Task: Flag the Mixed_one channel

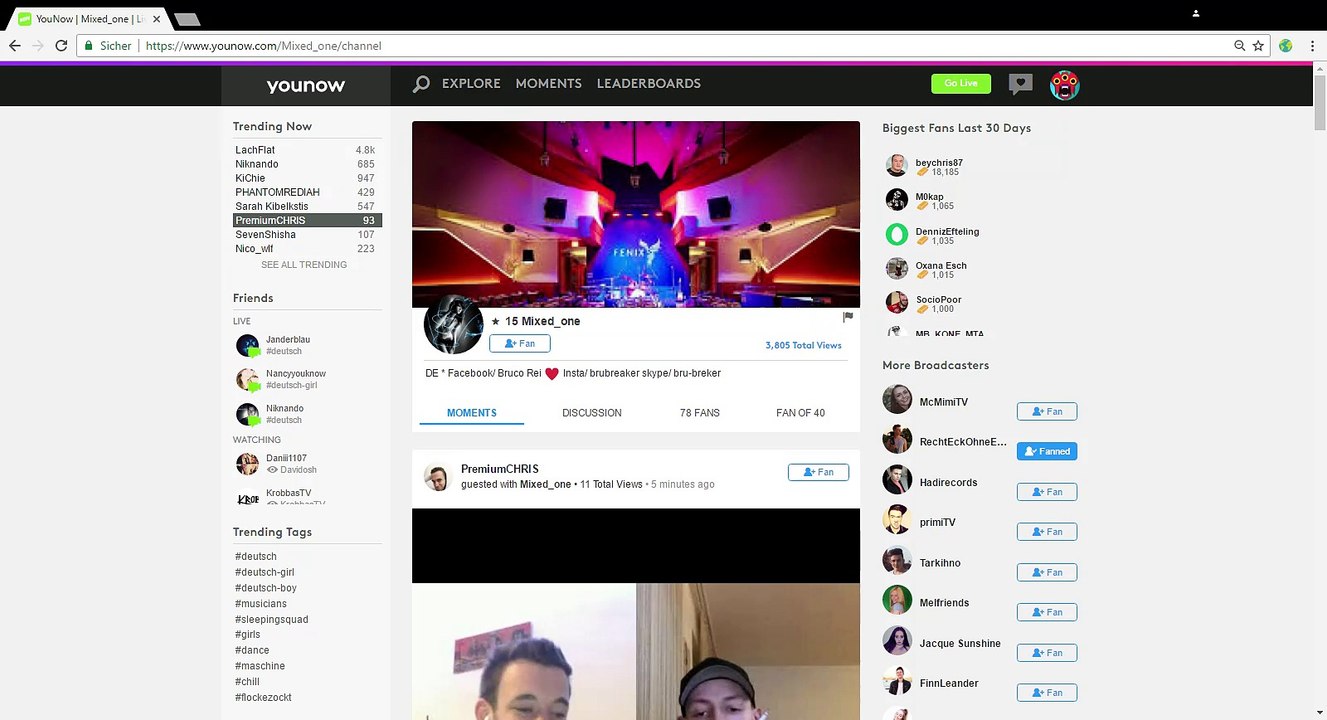Action: click(x=848, y=317)
